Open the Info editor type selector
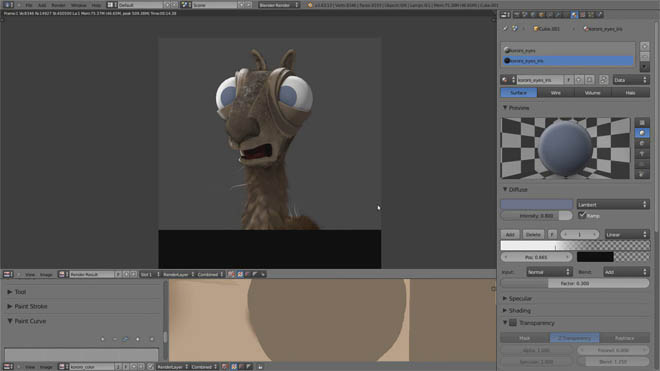Image resolution: width=660 pixels, height=371 pixels. pos(8,5)
